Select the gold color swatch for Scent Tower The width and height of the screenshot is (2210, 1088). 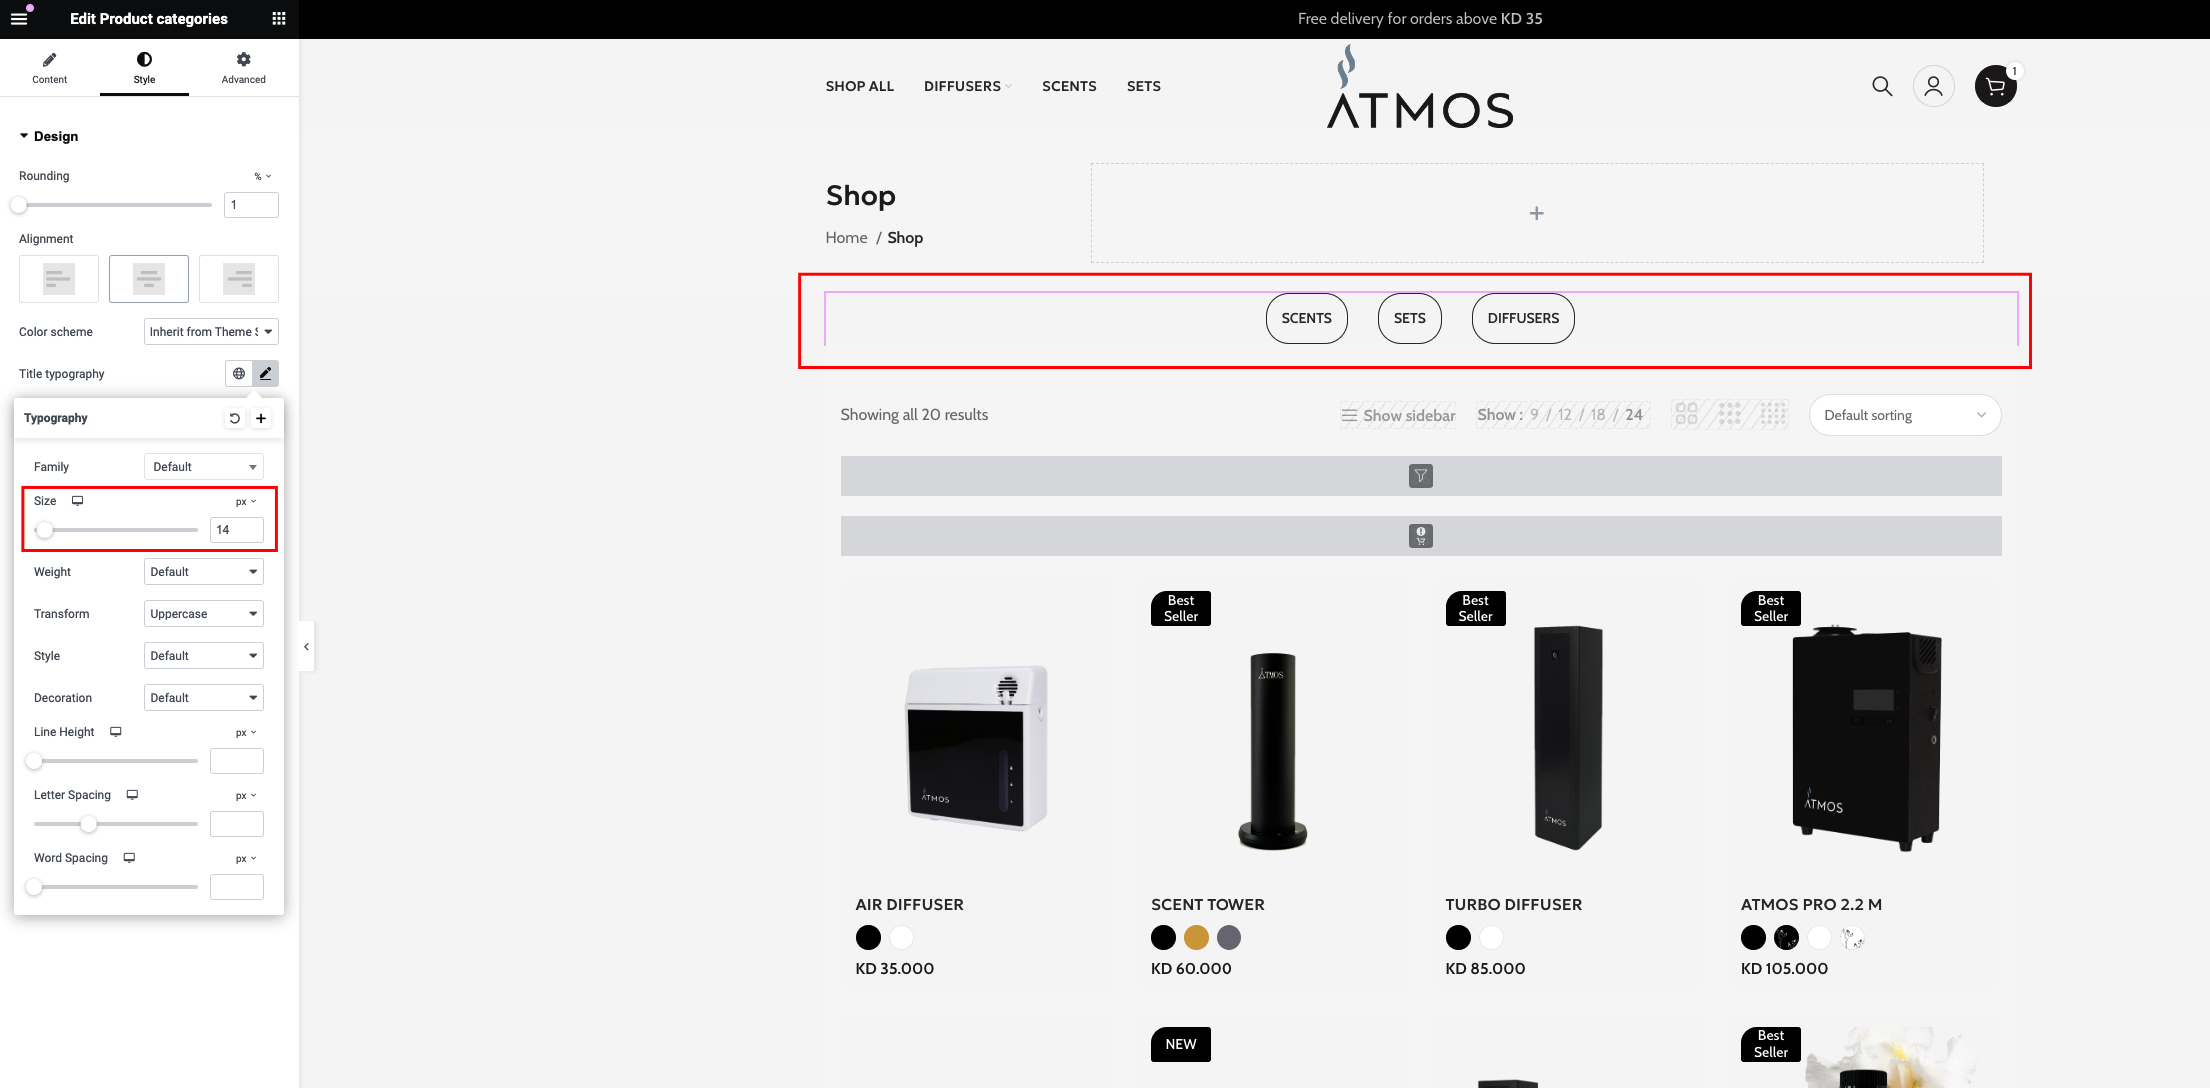pos(1196,938)
